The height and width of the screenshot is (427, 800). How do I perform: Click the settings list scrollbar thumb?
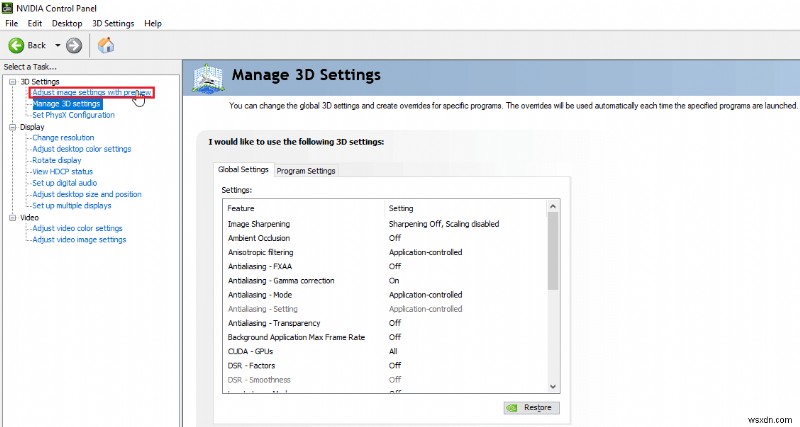click(553, 251)
